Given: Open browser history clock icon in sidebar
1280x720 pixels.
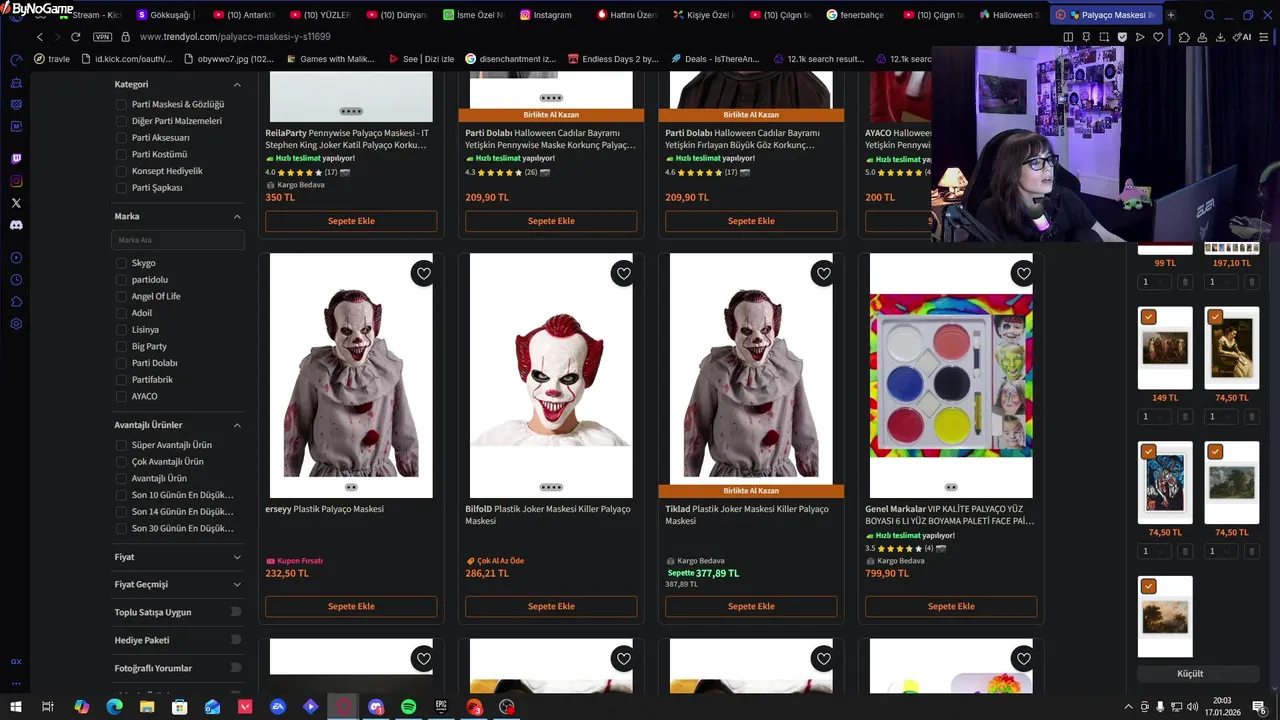Looking at the screenshot, I should (16, 279).
